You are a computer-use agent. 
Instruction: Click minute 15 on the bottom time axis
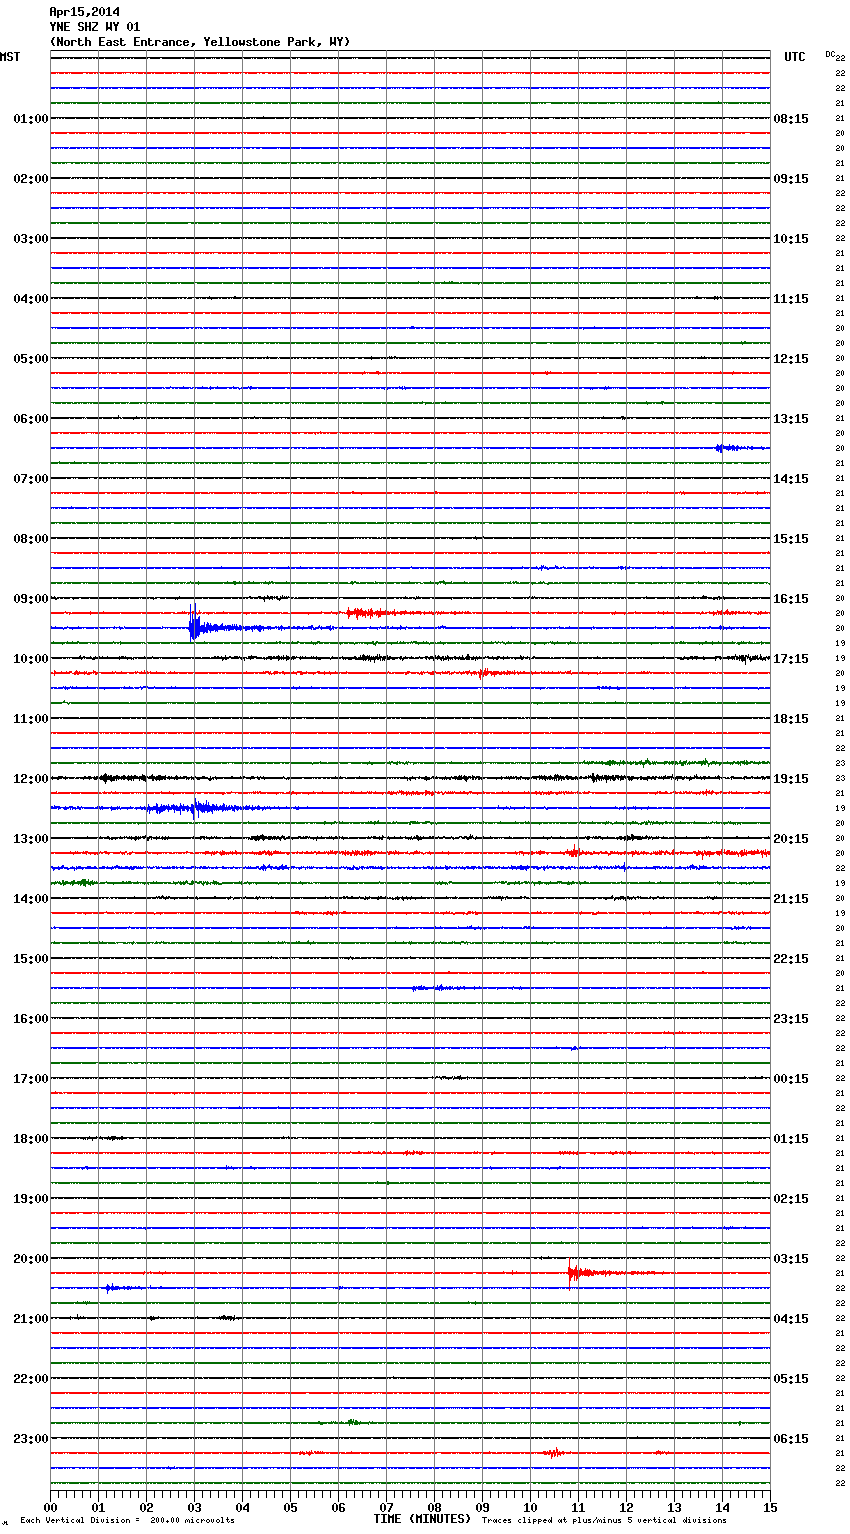[x=770, y=1507]
